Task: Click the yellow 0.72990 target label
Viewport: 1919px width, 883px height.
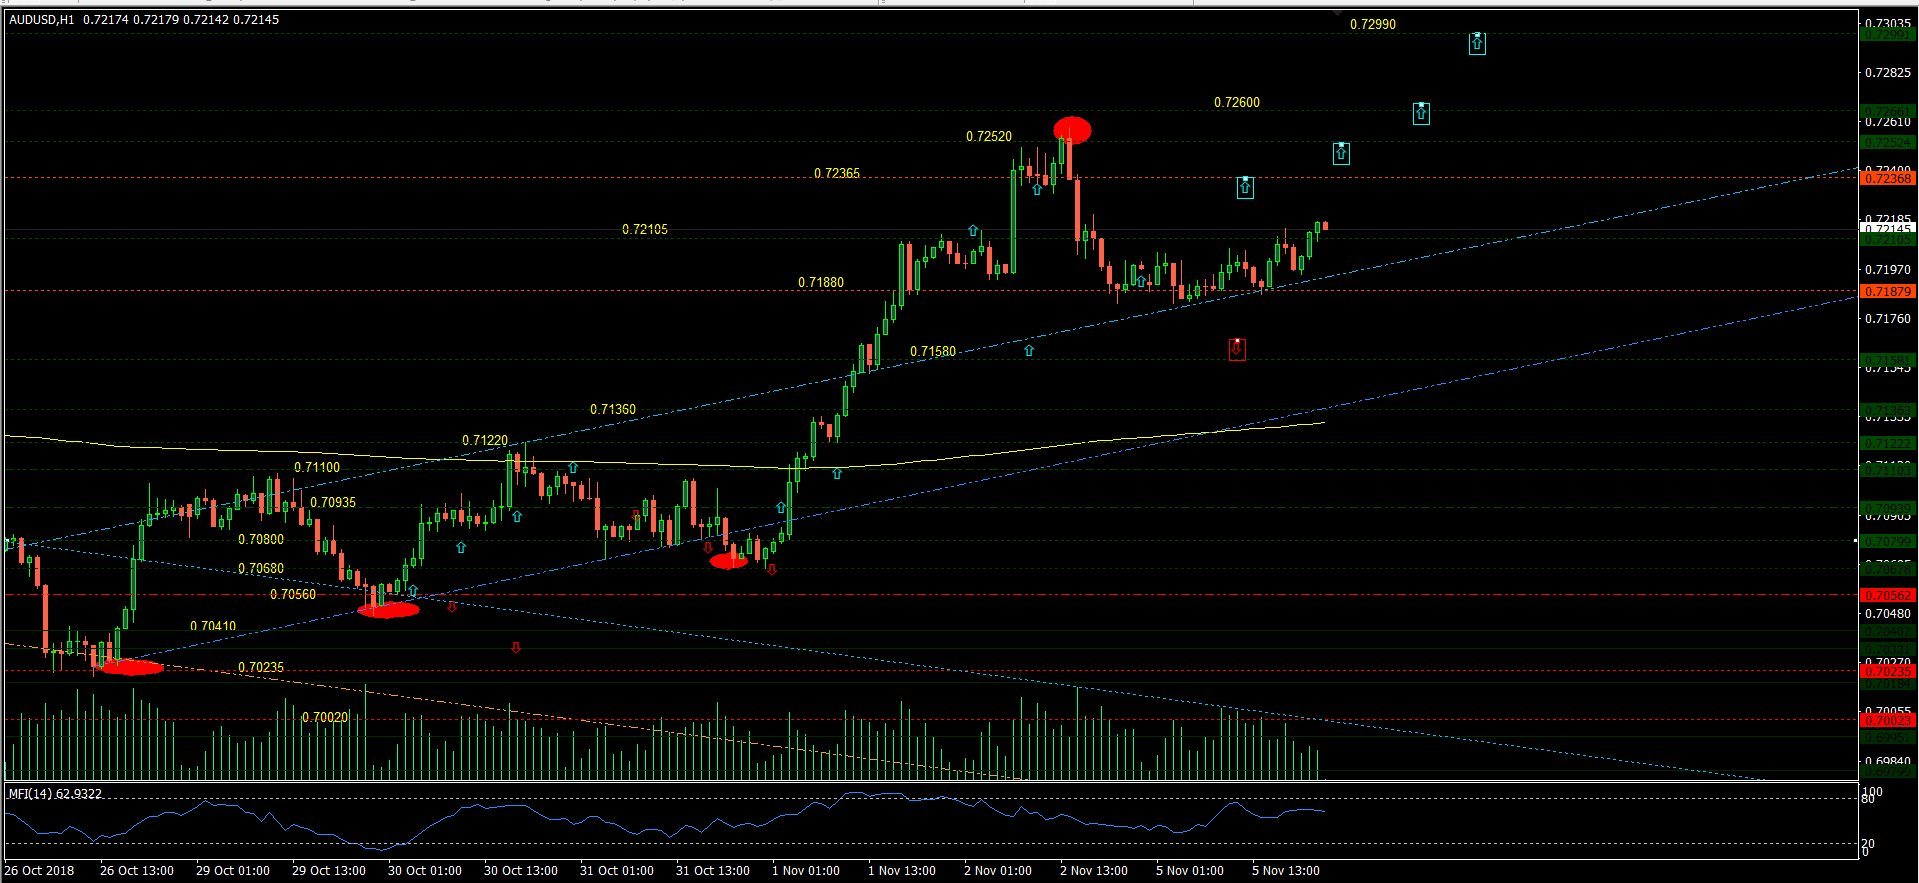Action: pyautogui.click(x=1372, y=25)
